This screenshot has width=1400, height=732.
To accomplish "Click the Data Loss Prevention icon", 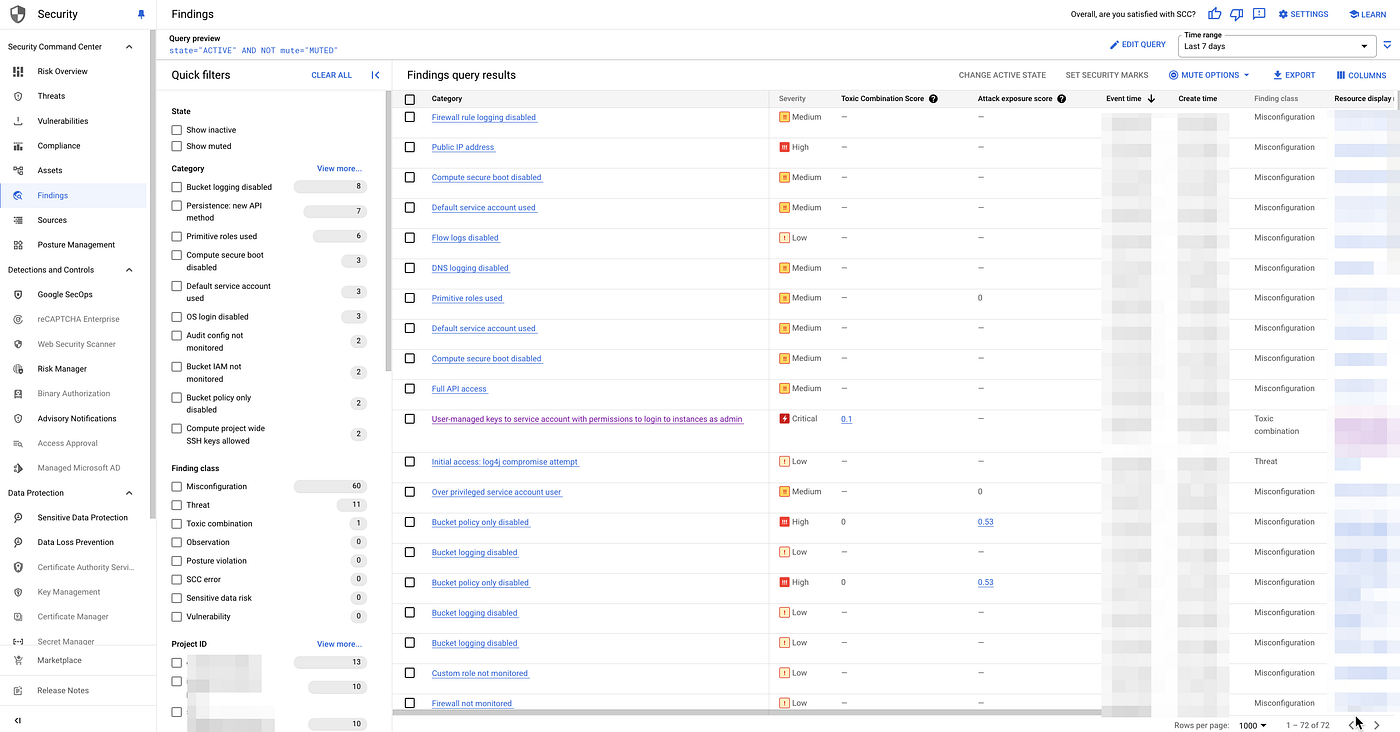I will click(18, 542).
